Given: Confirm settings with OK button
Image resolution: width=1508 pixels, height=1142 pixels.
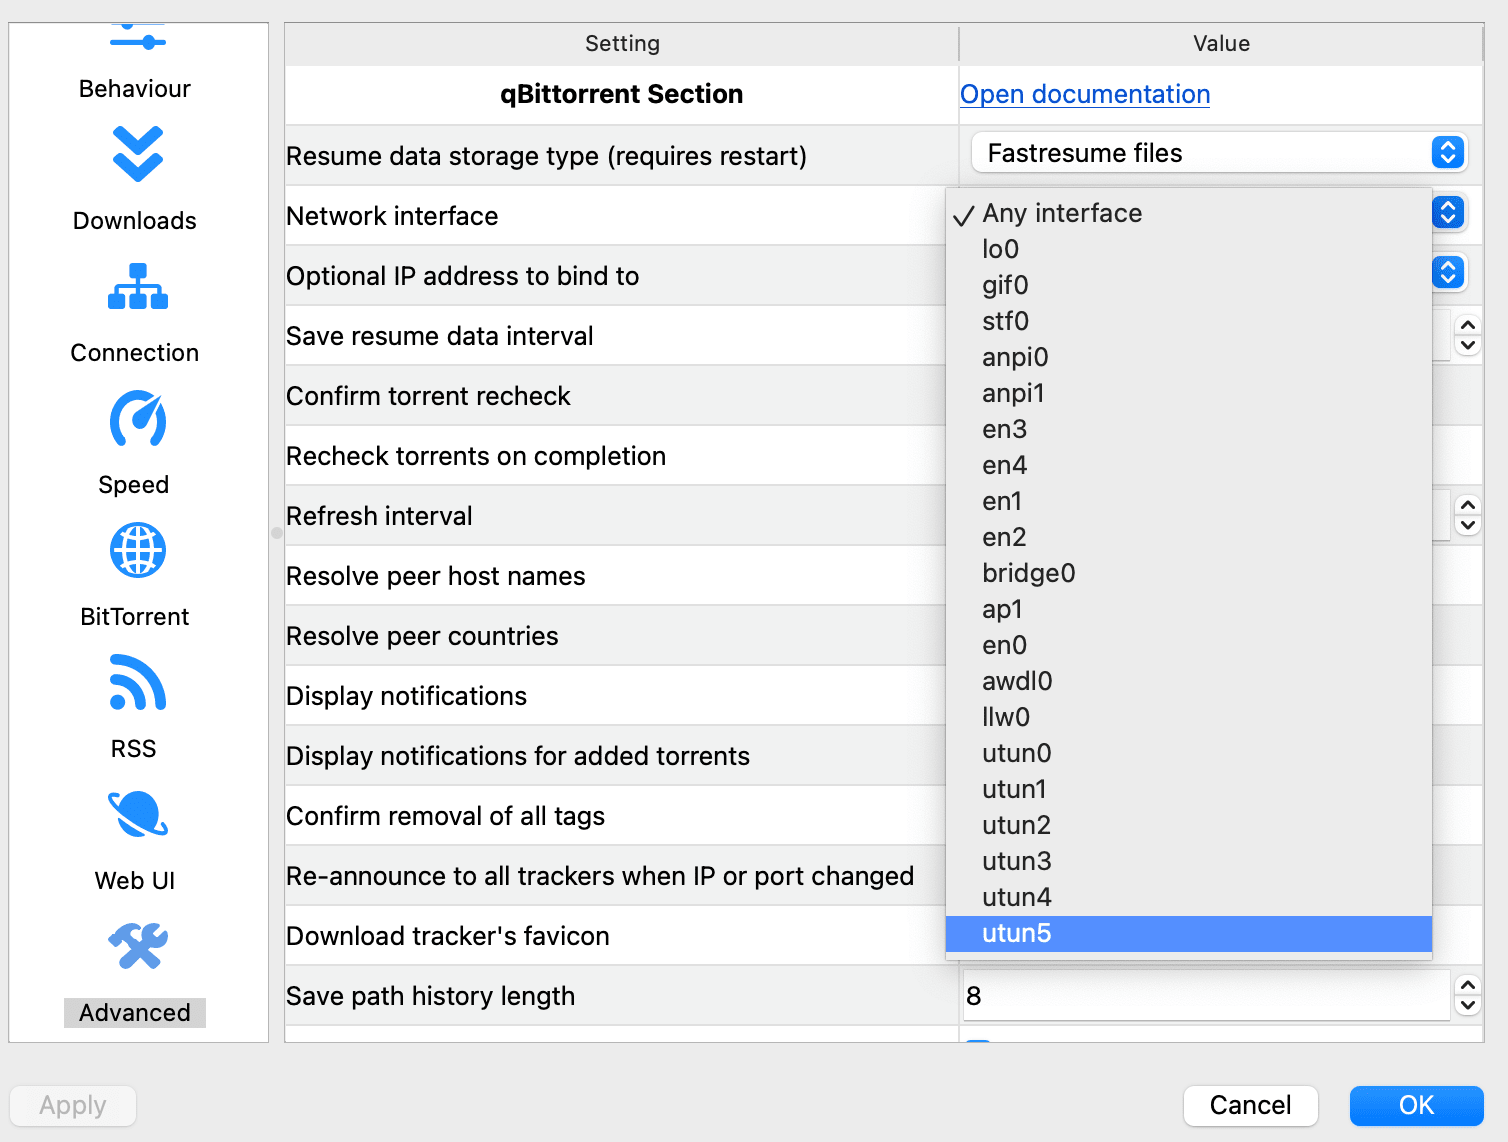Looking at the screenshot, I should pos(1416,1105).
